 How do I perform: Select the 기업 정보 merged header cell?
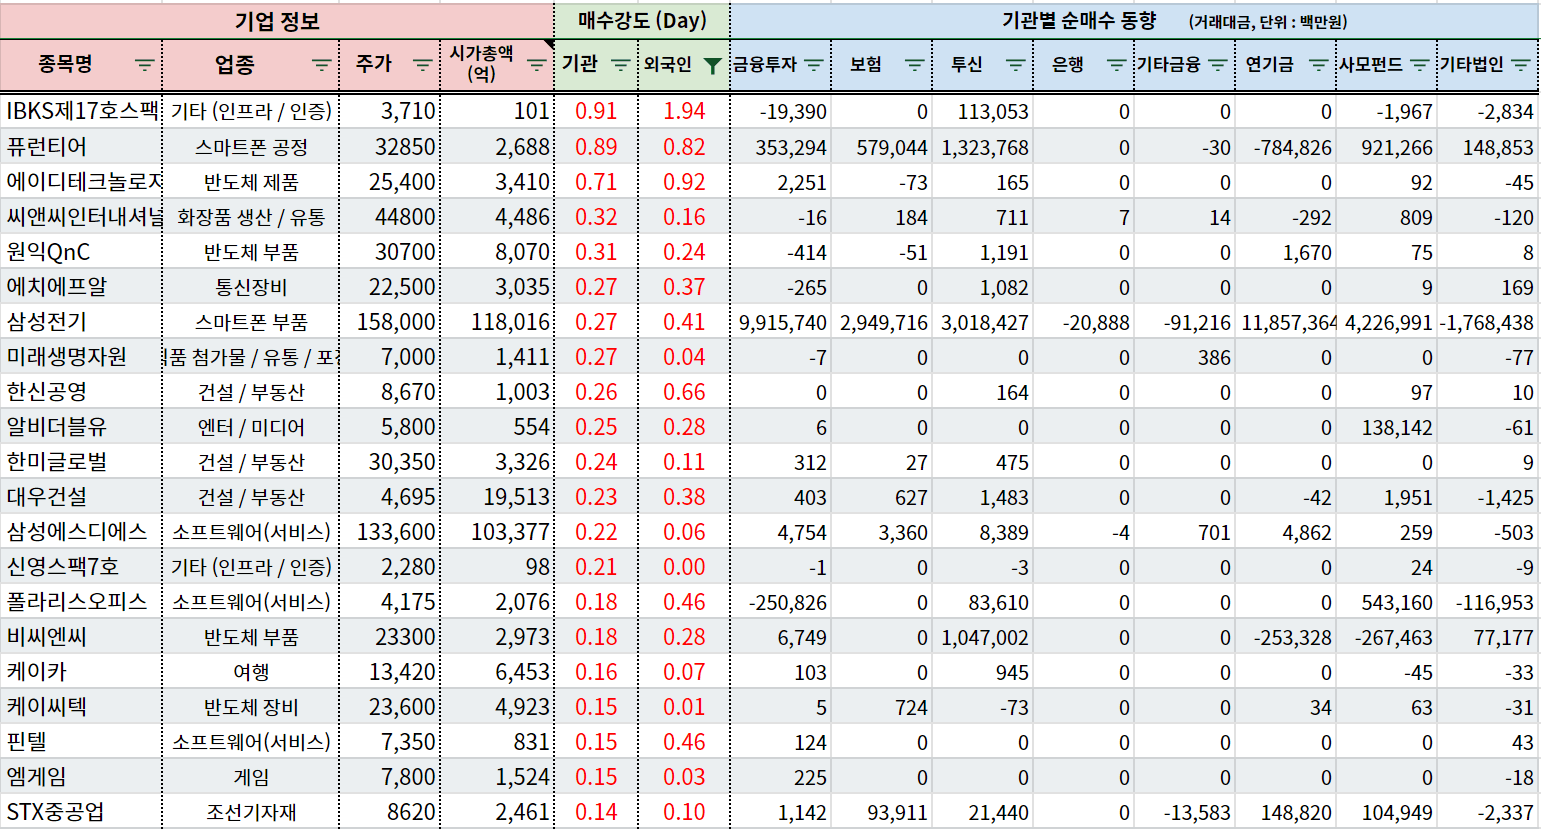tap(277, 21)
